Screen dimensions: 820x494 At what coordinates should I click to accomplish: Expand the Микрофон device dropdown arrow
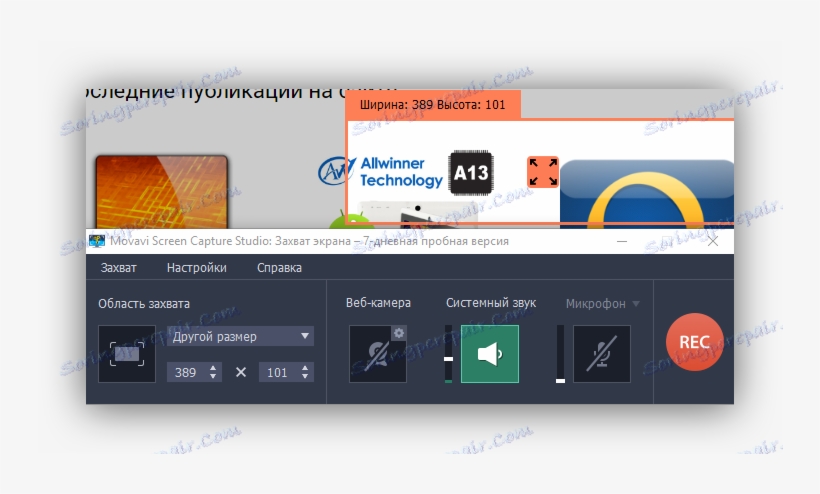tap(636, 304)
